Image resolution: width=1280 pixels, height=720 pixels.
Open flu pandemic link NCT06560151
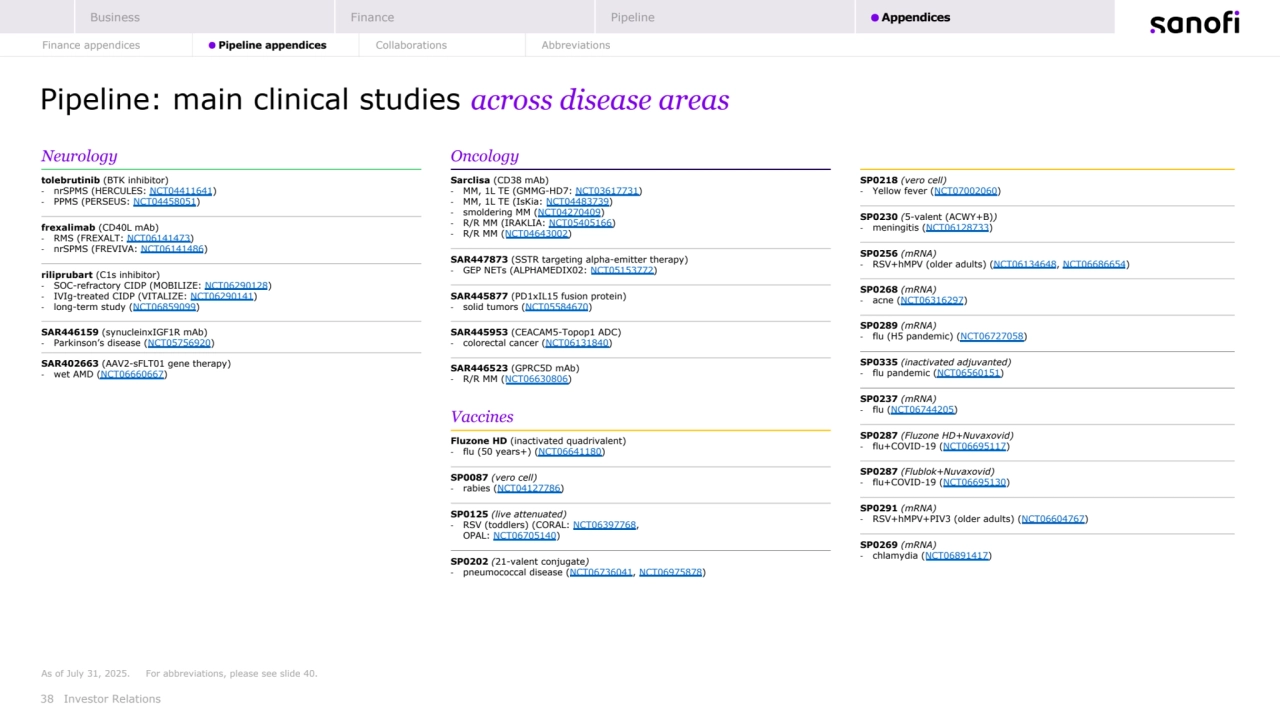coord(968,373)
